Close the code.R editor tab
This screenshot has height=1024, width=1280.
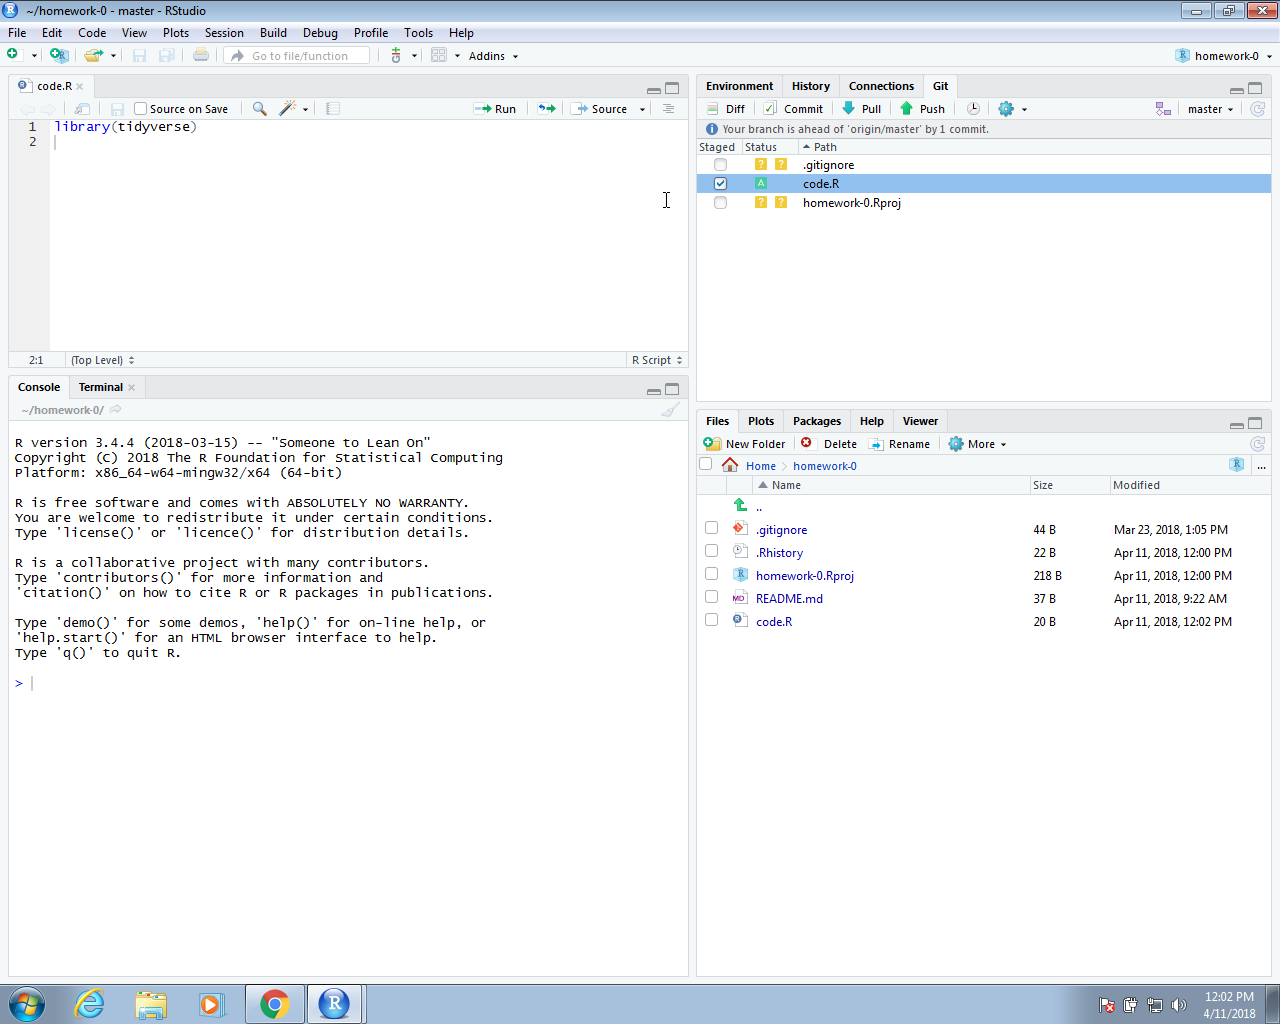click(80, 87)
